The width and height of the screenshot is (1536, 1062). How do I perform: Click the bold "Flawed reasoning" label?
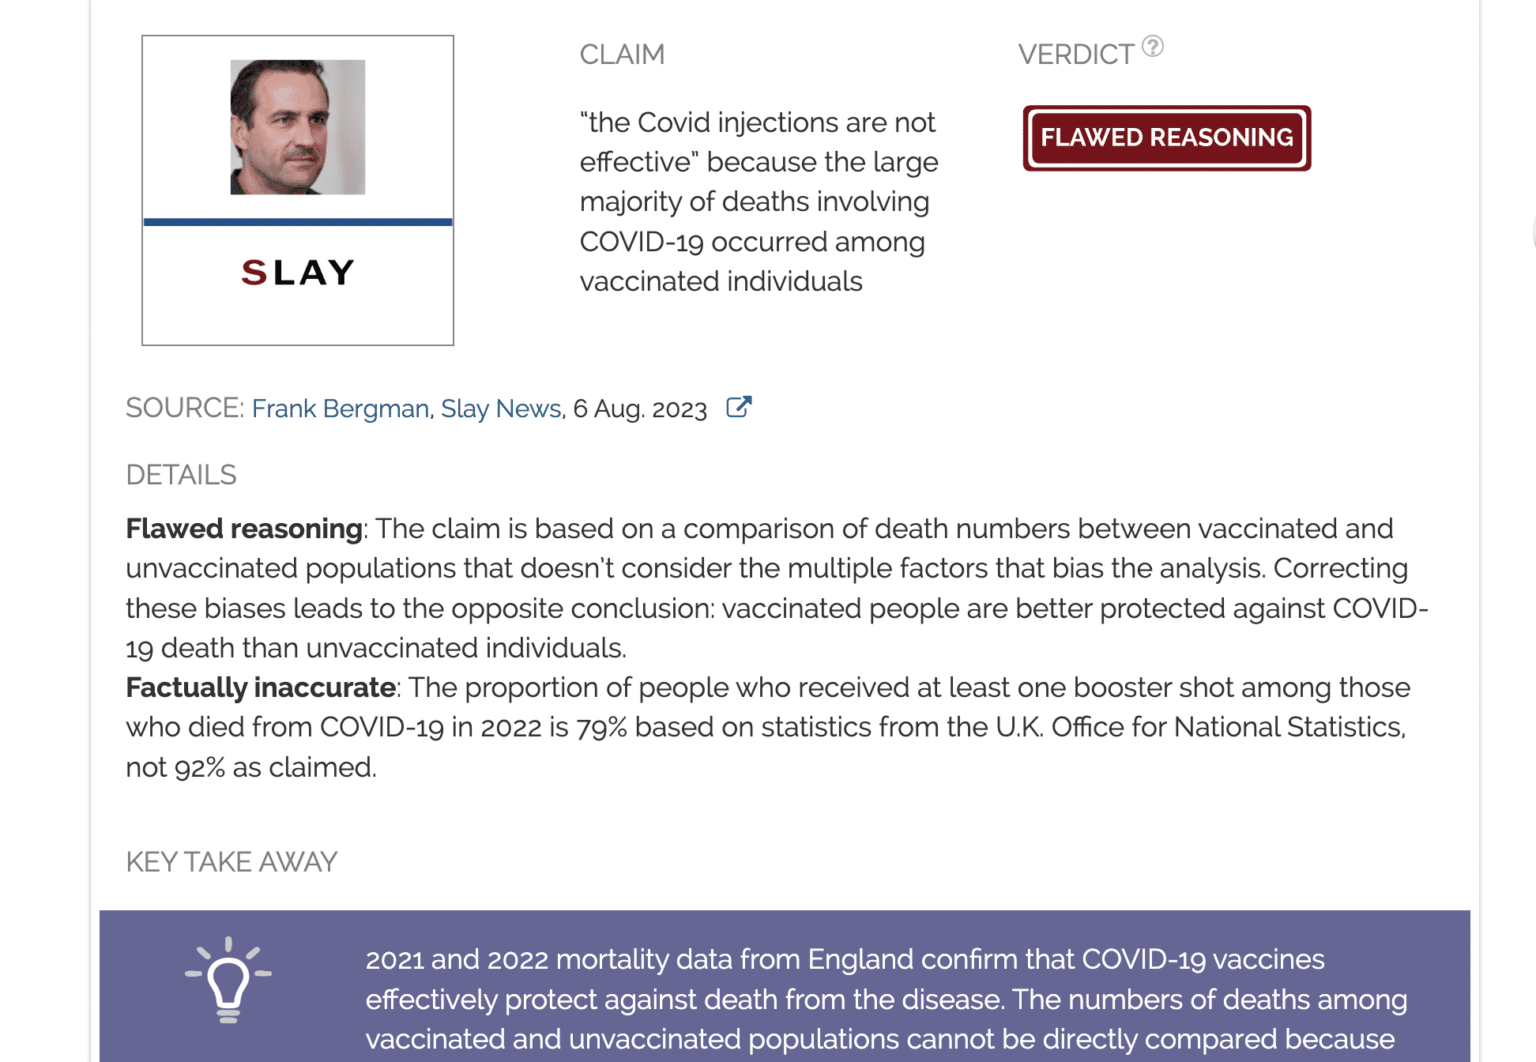point(244,529)
